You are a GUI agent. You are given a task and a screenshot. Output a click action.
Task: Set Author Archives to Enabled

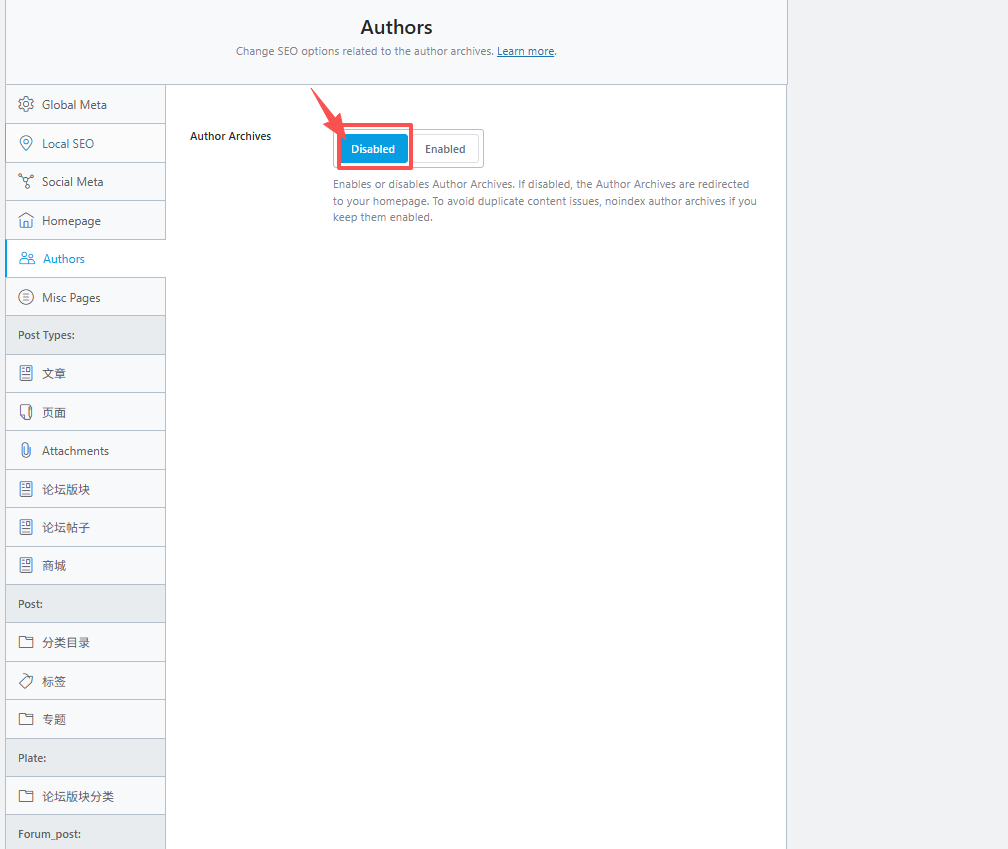(445, 149)
